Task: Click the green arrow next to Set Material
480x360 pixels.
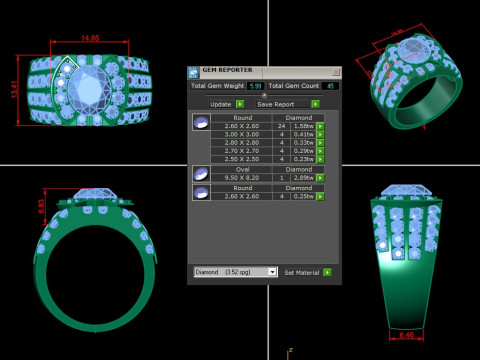Action: pos(327,273)
